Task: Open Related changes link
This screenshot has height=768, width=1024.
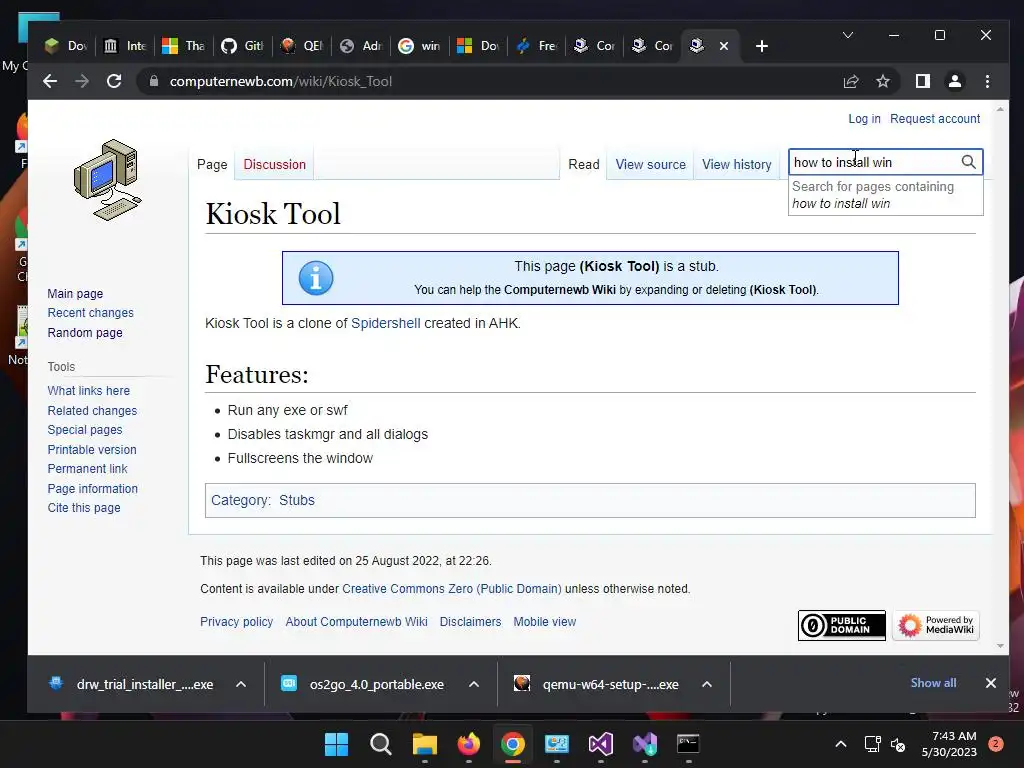Action: click(92, 411)
